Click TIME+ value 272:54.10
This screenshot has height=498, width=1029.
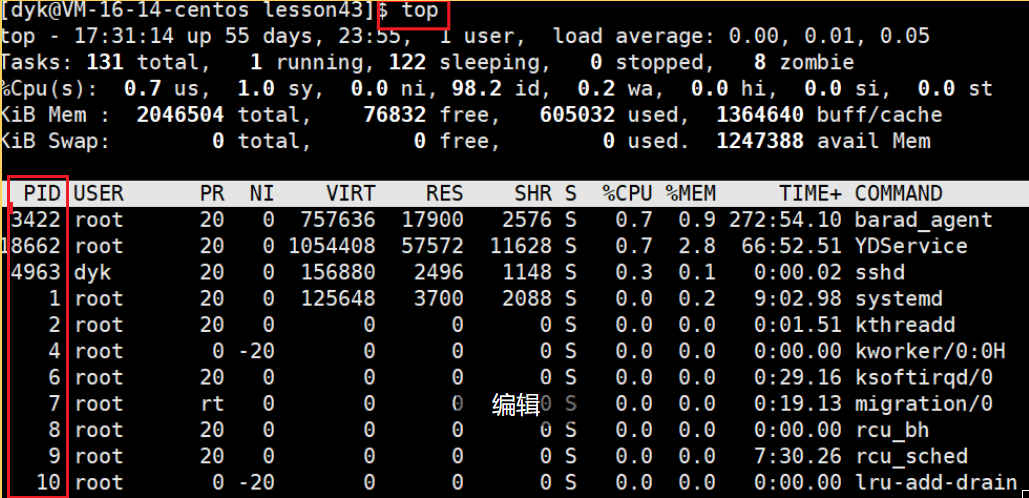pos(785,219)
